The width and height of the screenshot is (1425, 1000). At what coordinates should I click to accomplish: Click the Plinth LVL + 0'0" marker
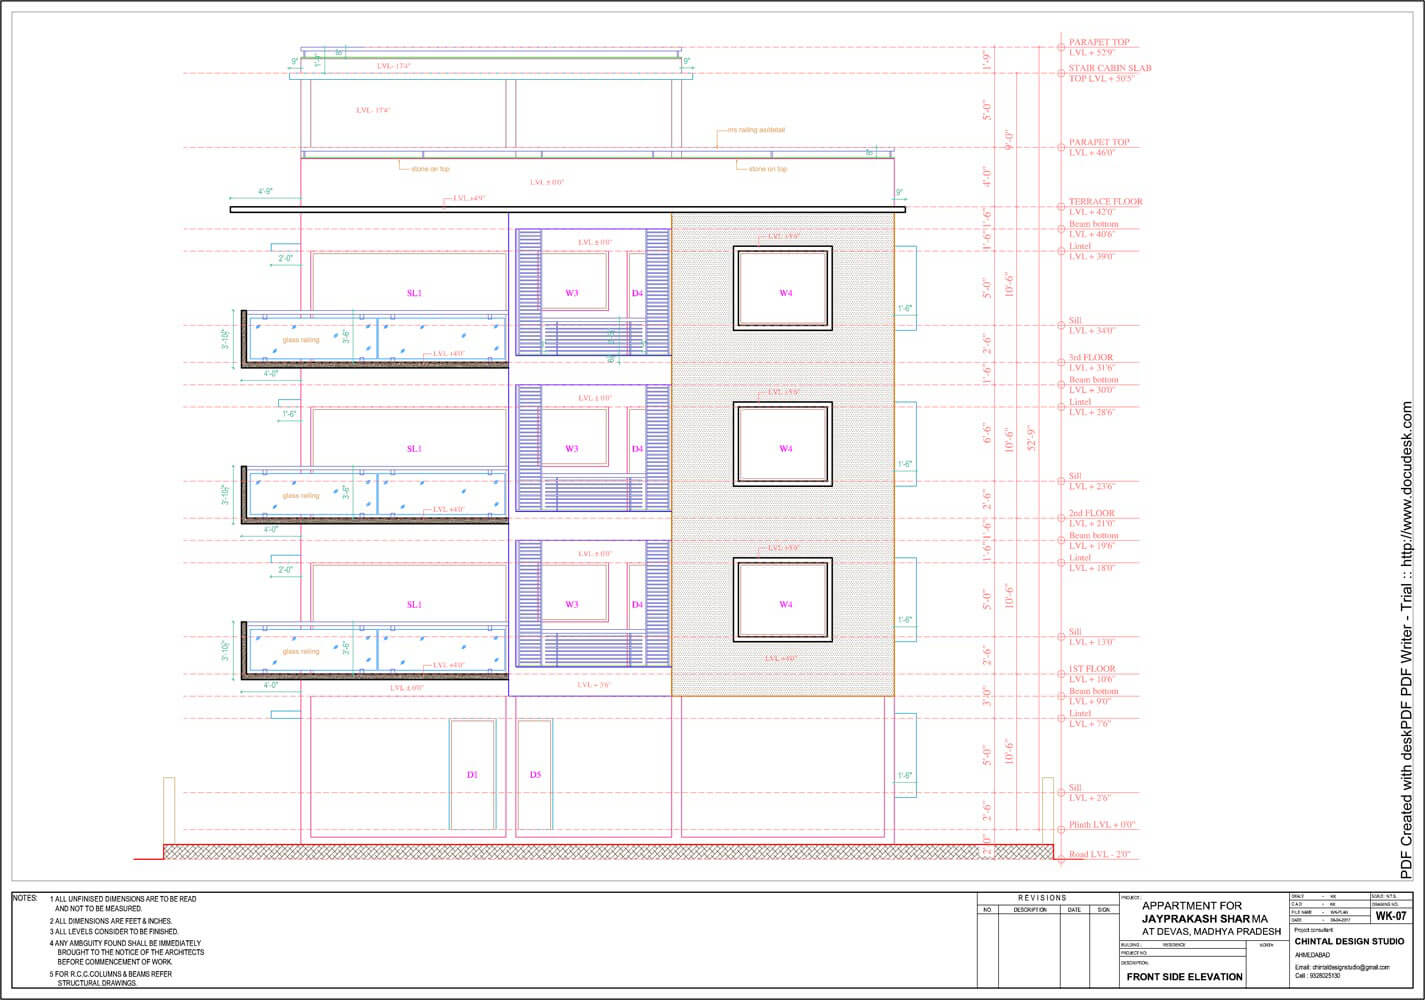(1100, 825)
